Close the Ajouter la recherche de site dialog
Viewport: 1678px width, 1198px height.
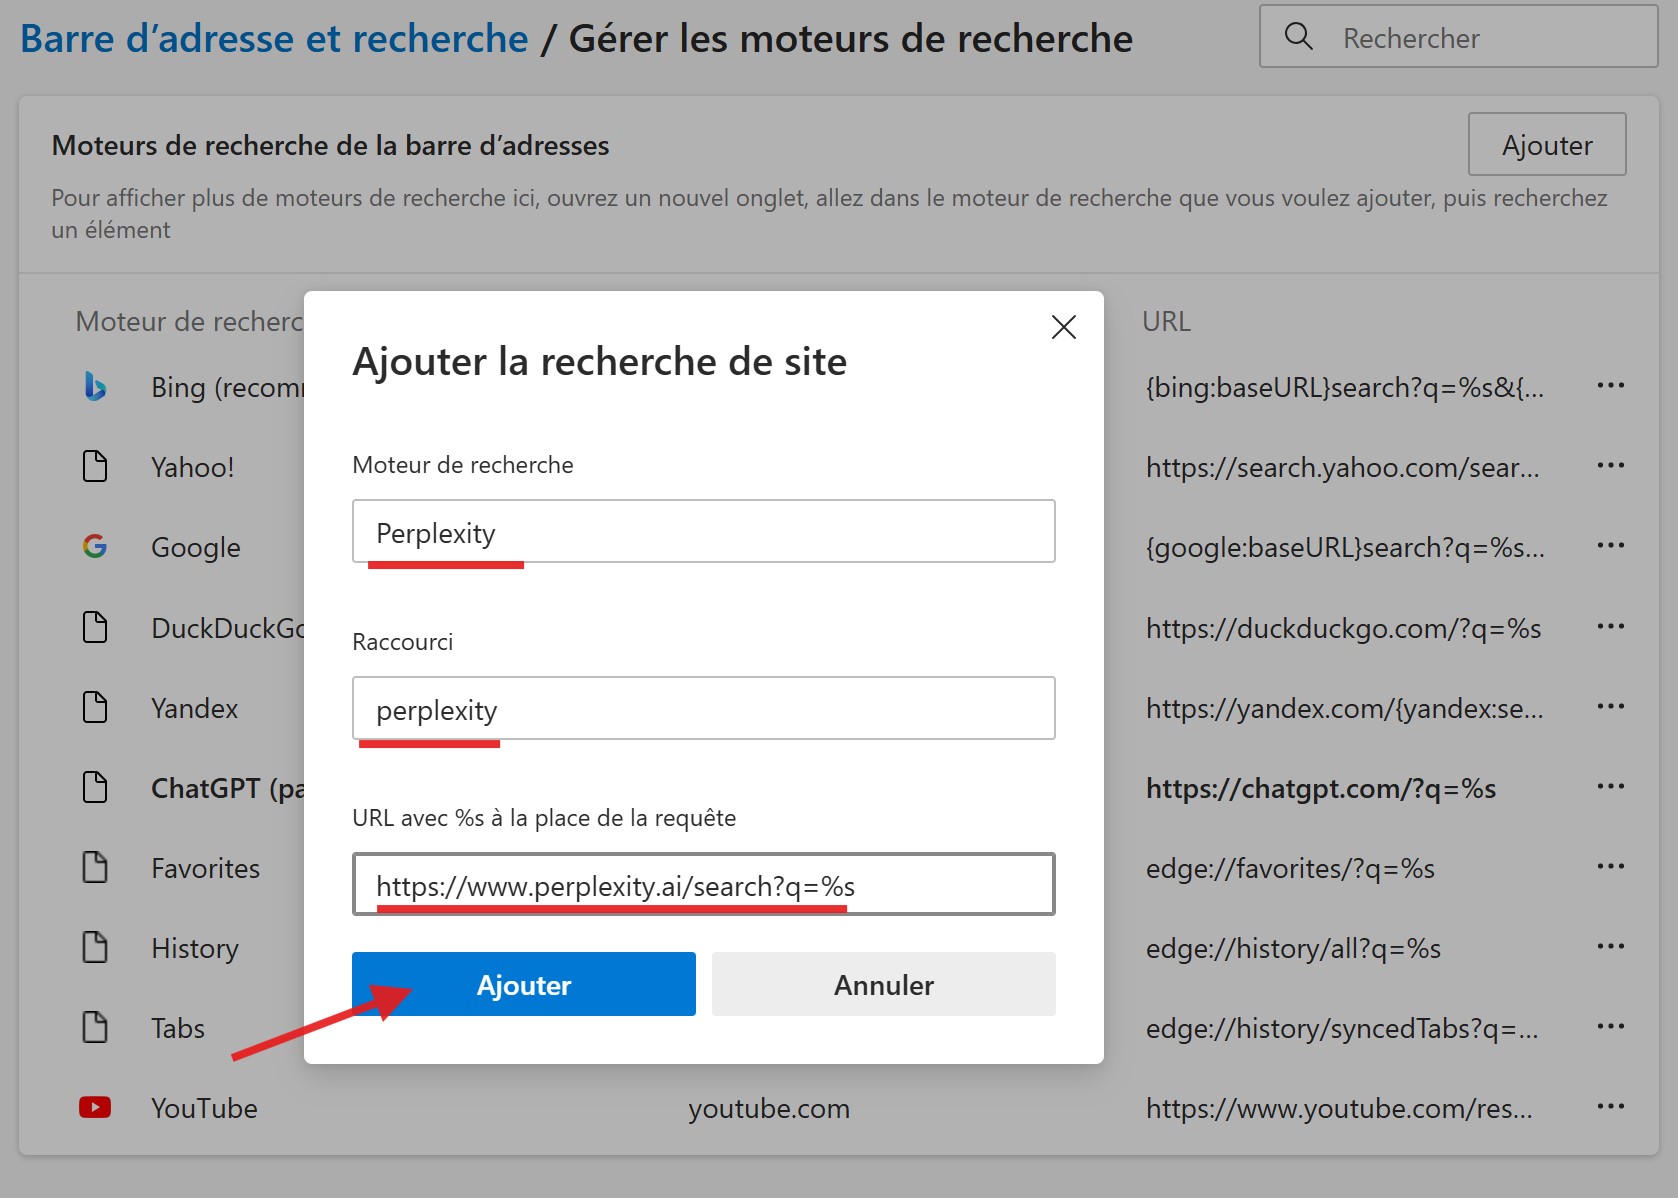1064,327
